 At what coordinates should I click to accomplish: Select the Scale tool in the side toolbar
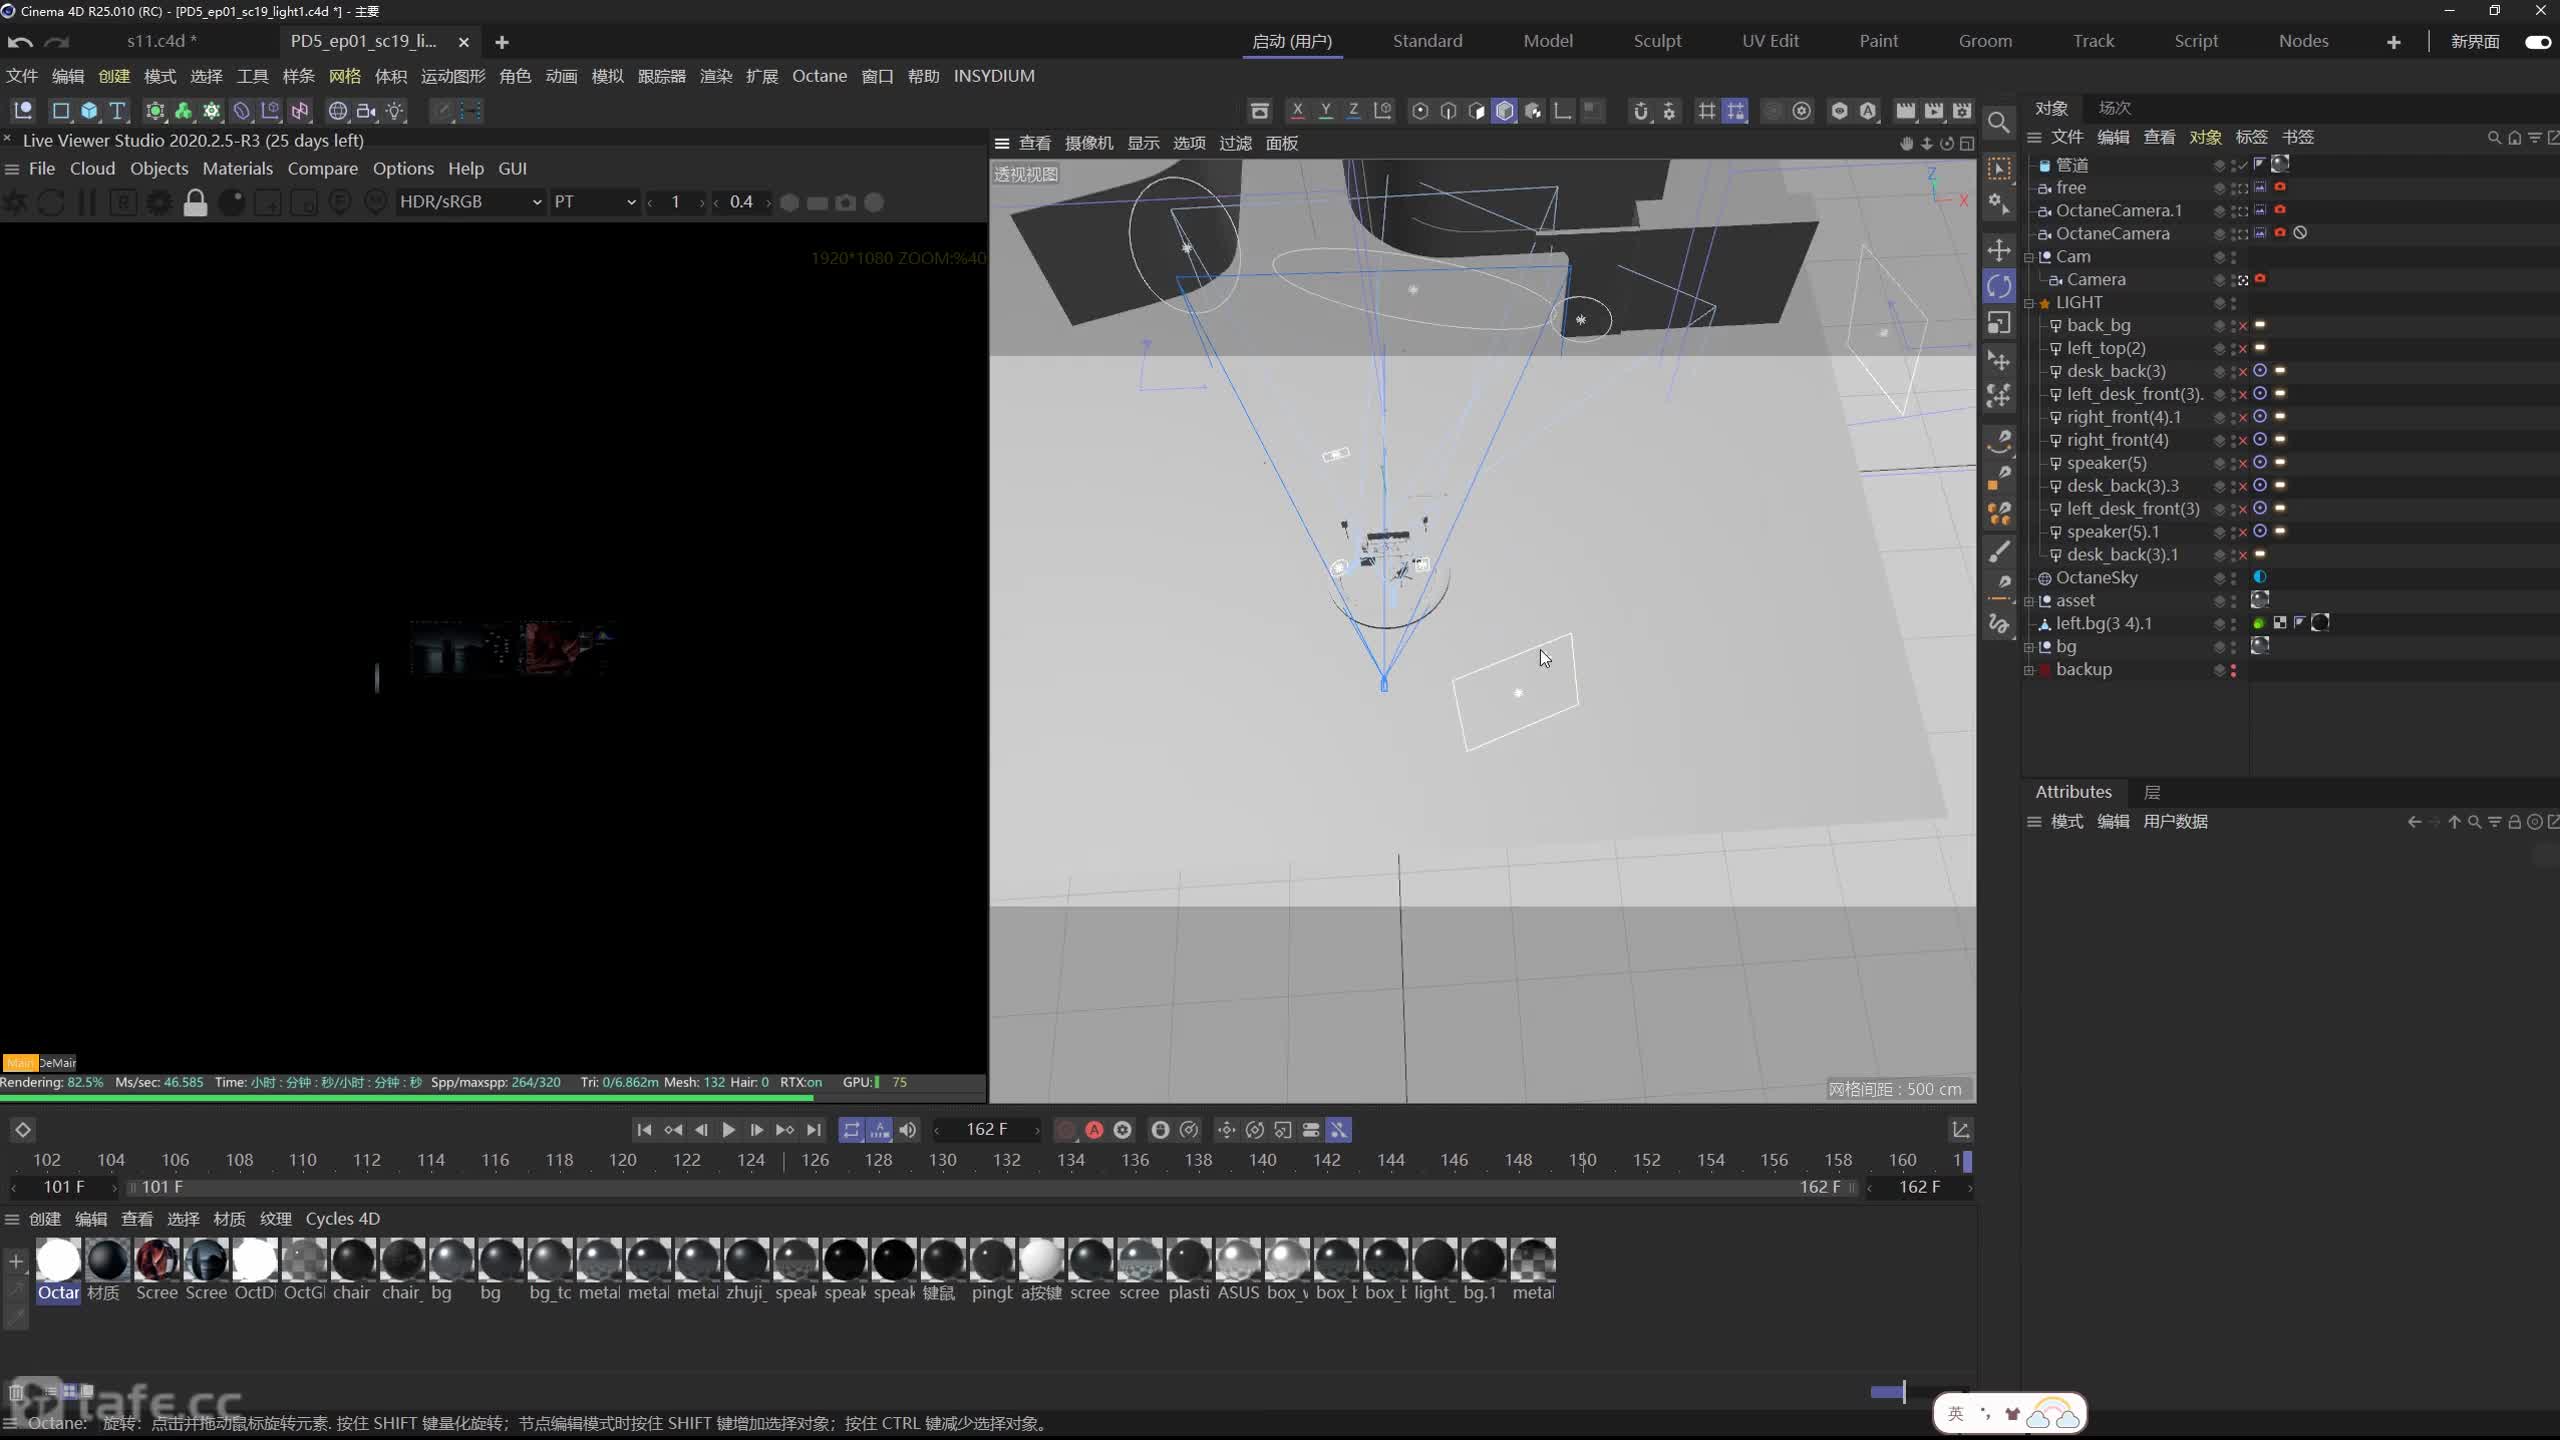click(x=1999, y=323)
